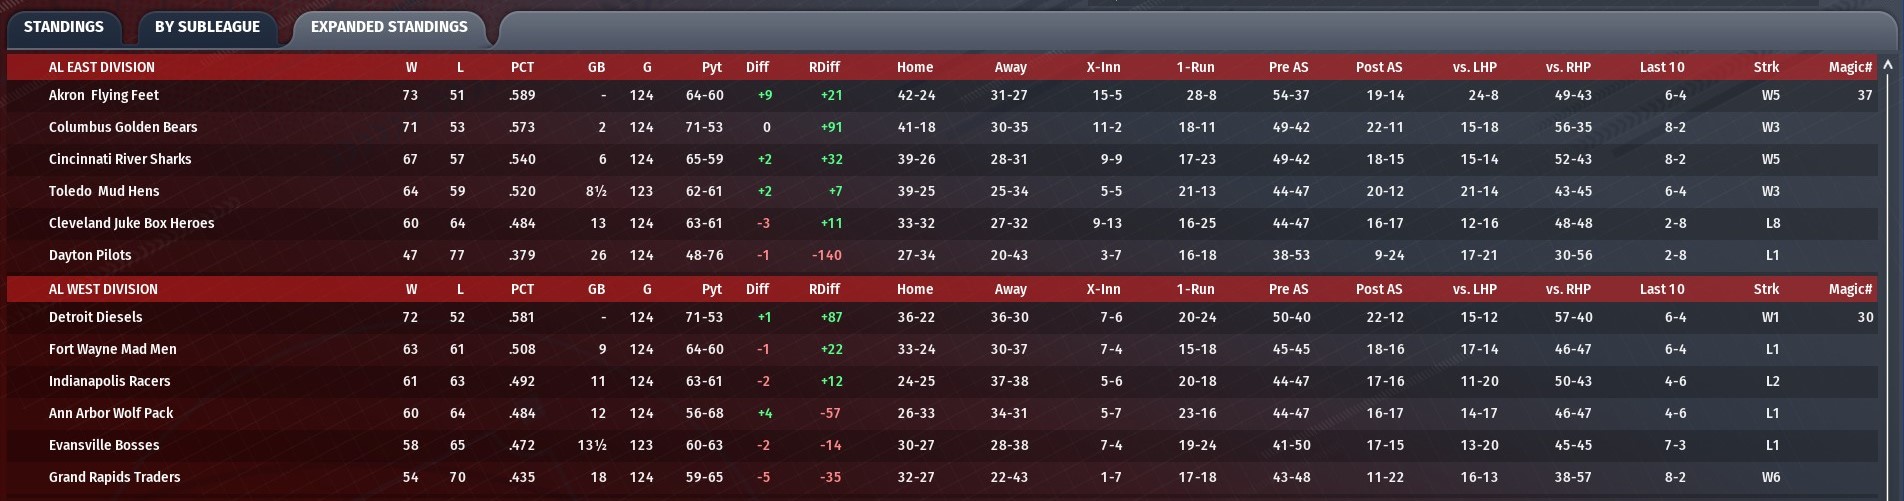Image resolution: width=1904 pixels, height=501 pixels.
Task: Sort AL East by RDiff header
Action: [x=824, y=67]
